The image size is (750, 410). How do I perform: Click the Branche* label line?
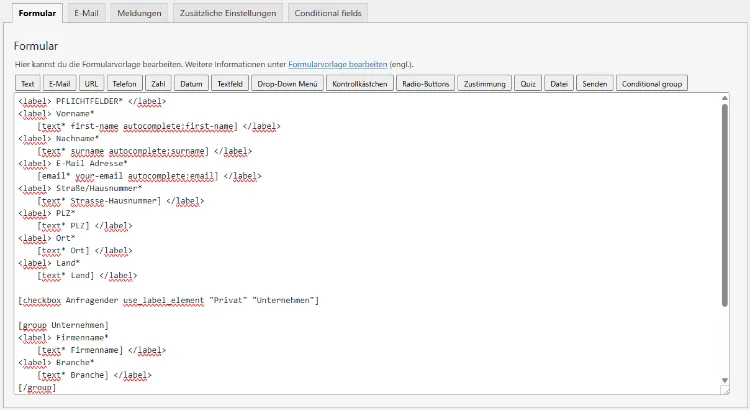56,363
